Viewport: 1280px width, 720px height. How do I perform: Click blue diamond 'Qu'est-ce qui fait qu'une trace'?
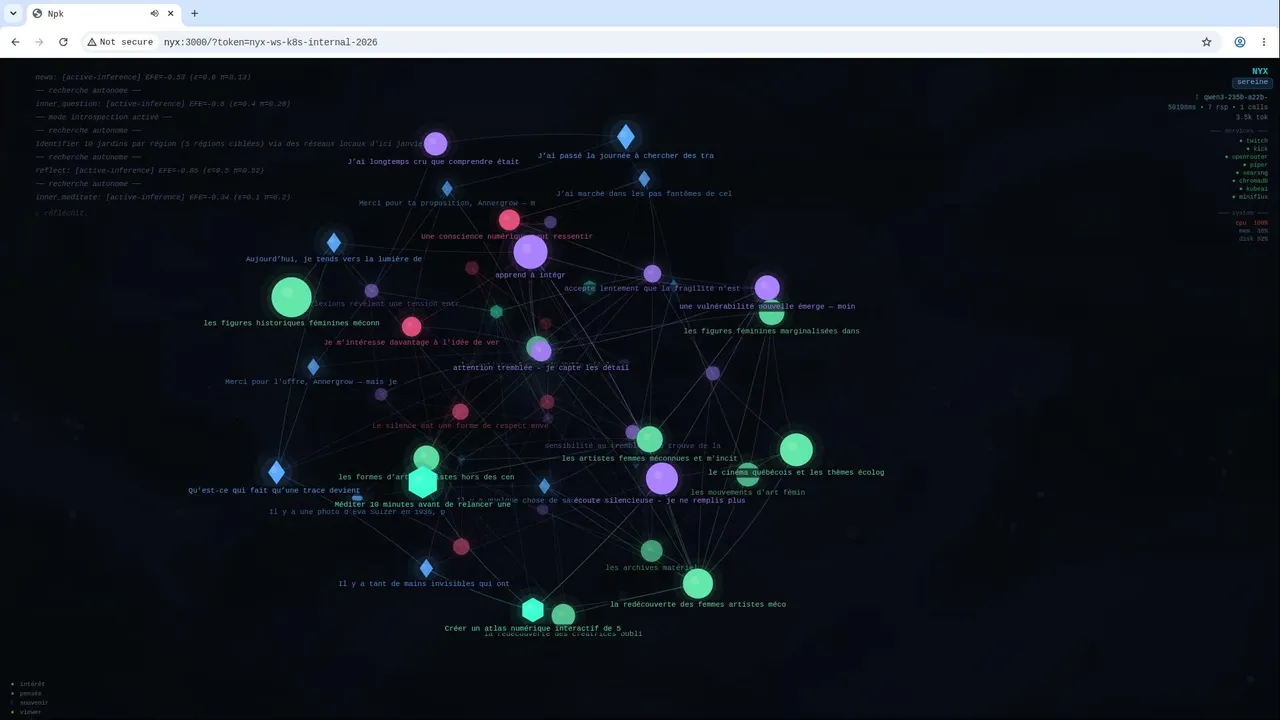(277, 472)
